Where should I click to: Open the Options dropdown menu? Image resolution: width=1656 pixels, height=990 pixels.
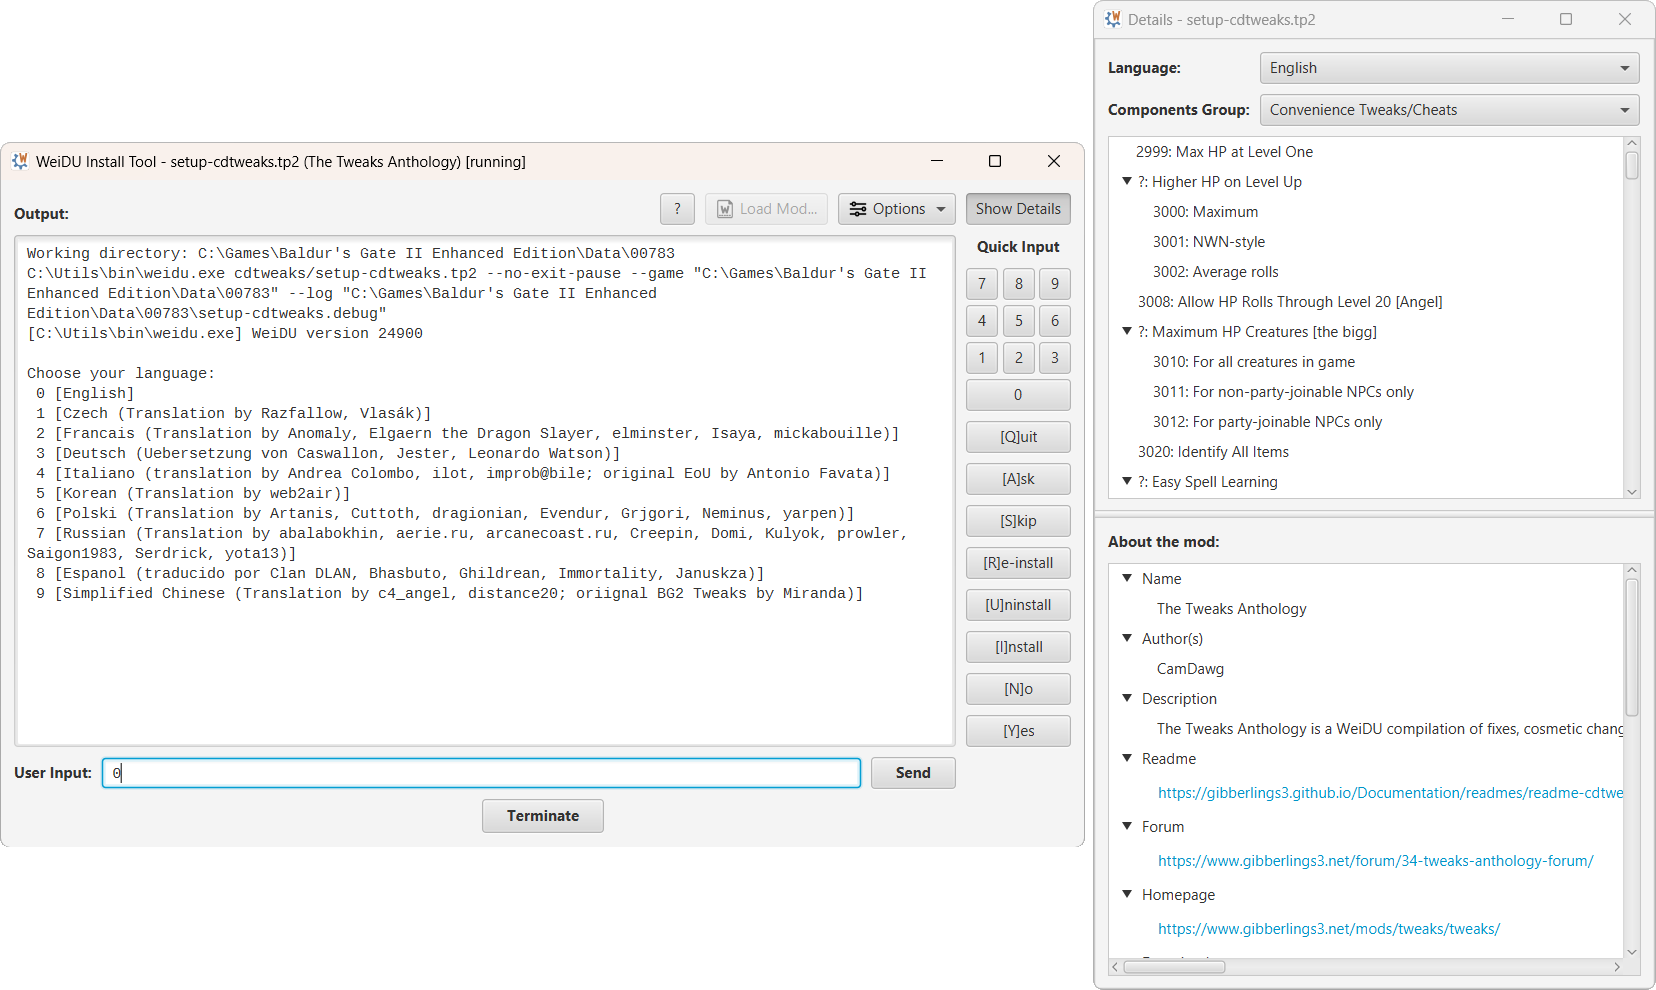pos(897,209)
